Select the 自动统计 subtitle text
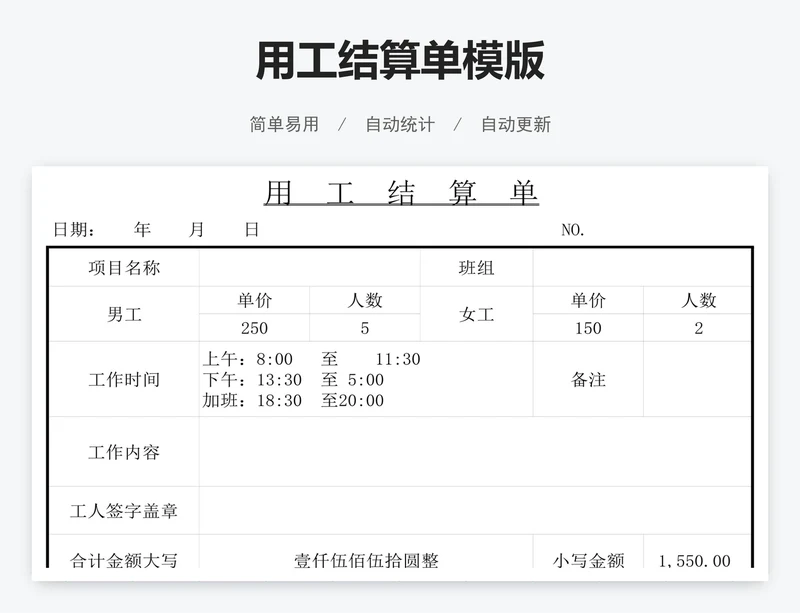Screen dimensions: 800x613 [x=400, y=124]
